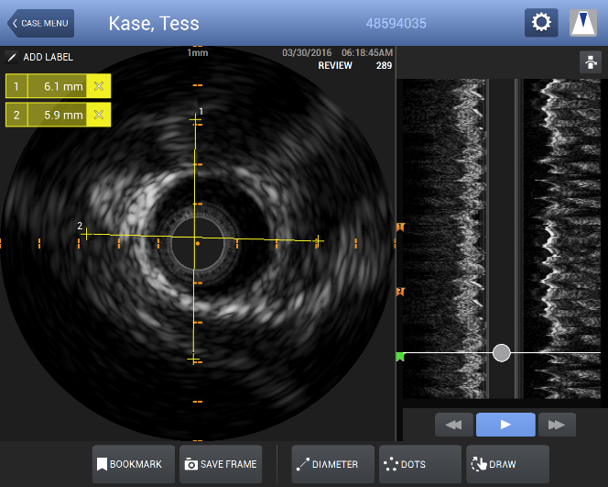Screen dimensions: 608x487
Task: Select the 5.9 mm measurement row
Action: tap(58, 115)
